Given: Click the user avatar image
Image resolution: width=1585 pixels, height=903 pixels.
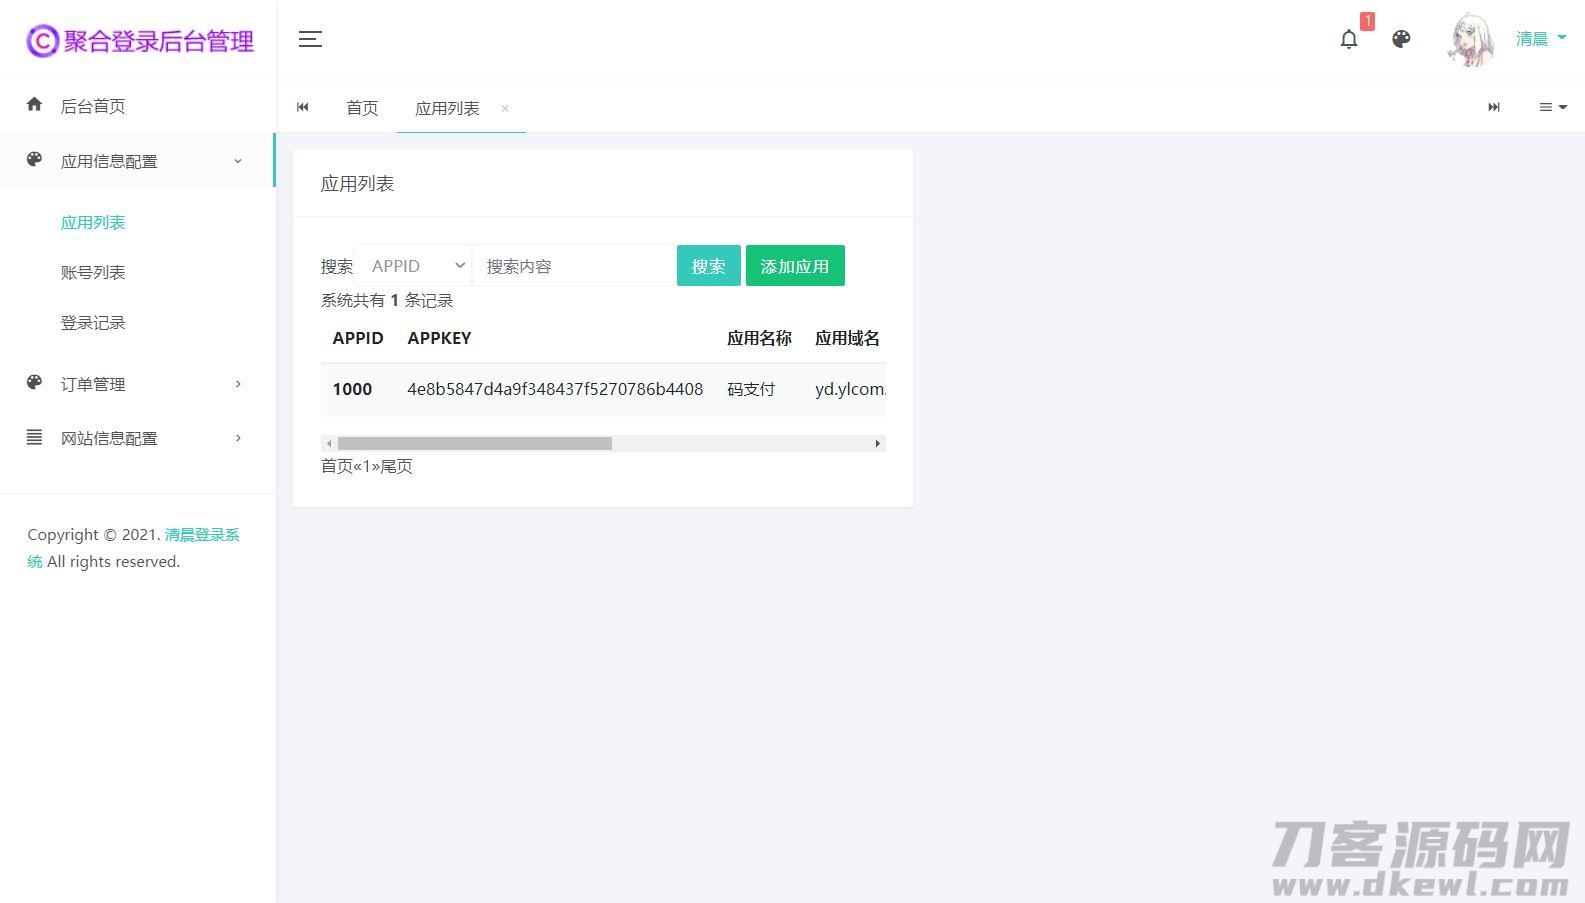Looking at the screenshot, I should click(x=1470, y=40).
